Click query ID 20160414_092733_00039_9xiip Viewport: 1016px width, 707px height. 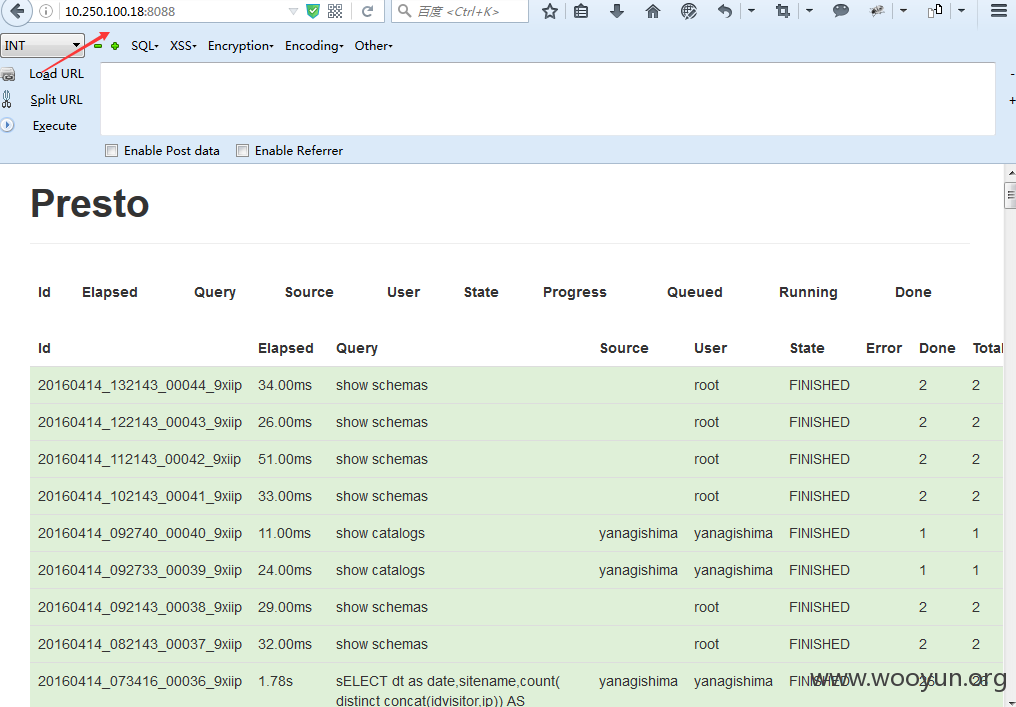pos(140,570)
